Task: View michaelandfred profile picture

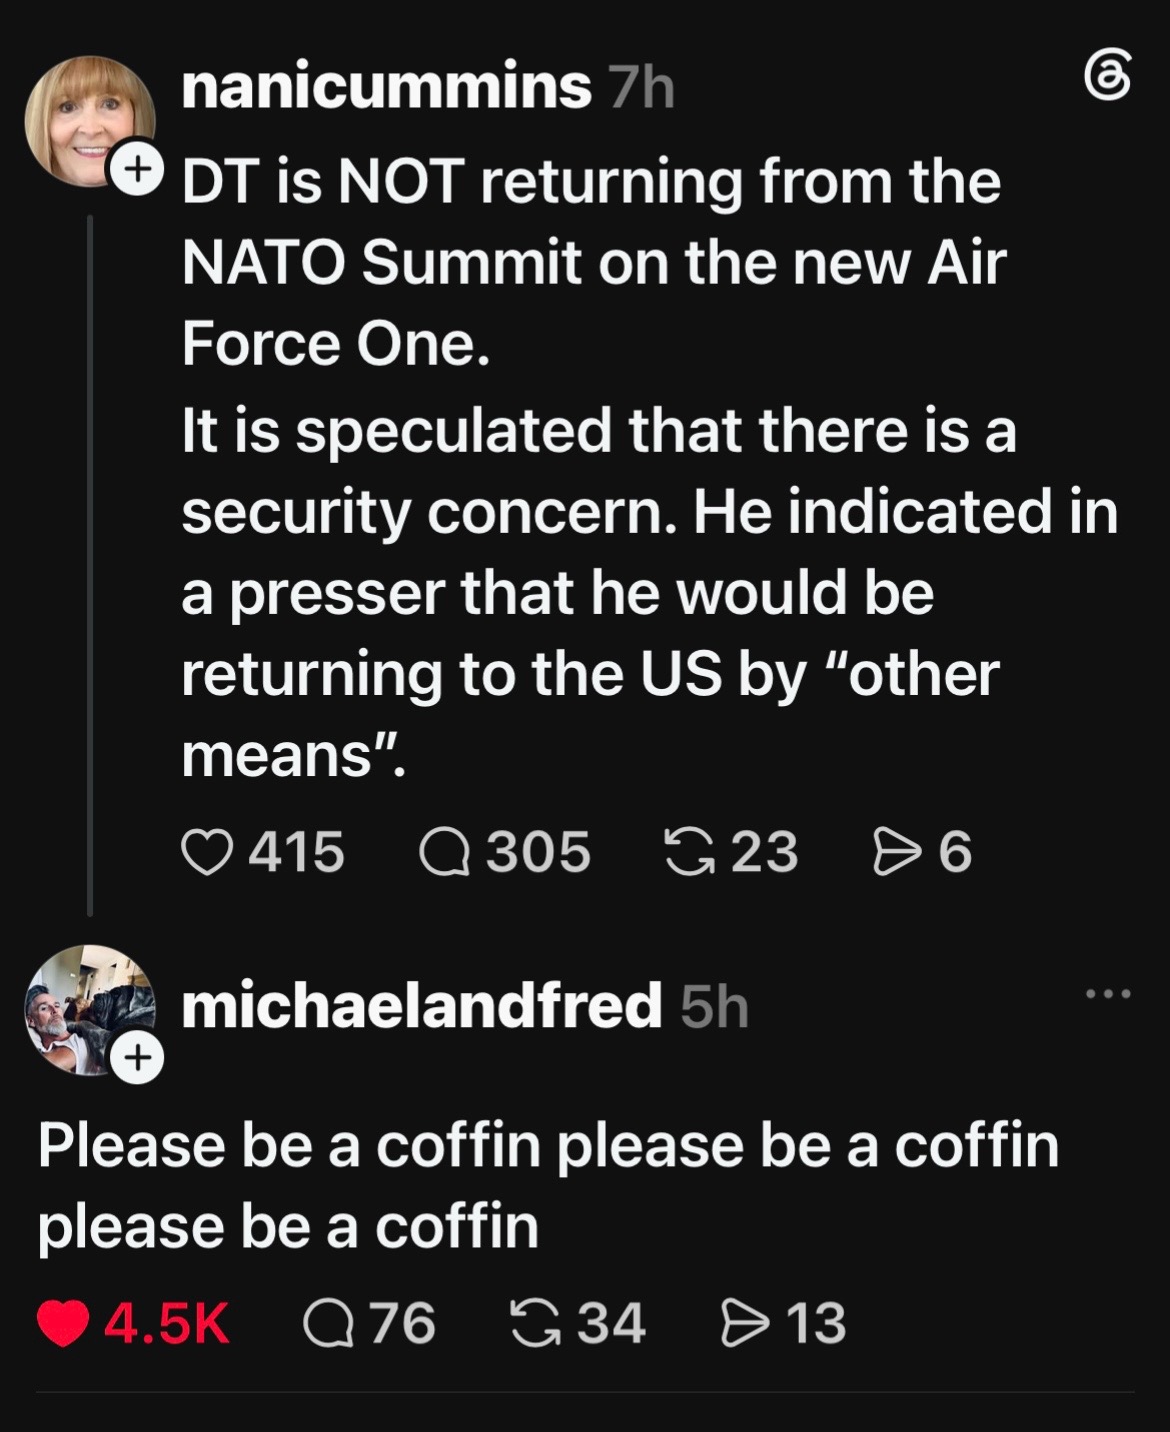Action: [x=89, y=1009]
